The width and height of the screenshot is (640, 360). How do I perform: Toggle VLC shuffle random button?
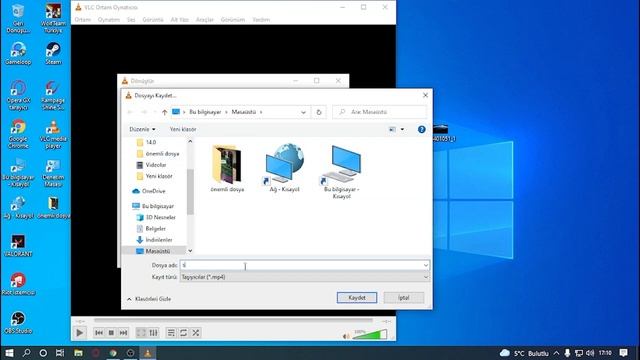click(x=196, y=333)
